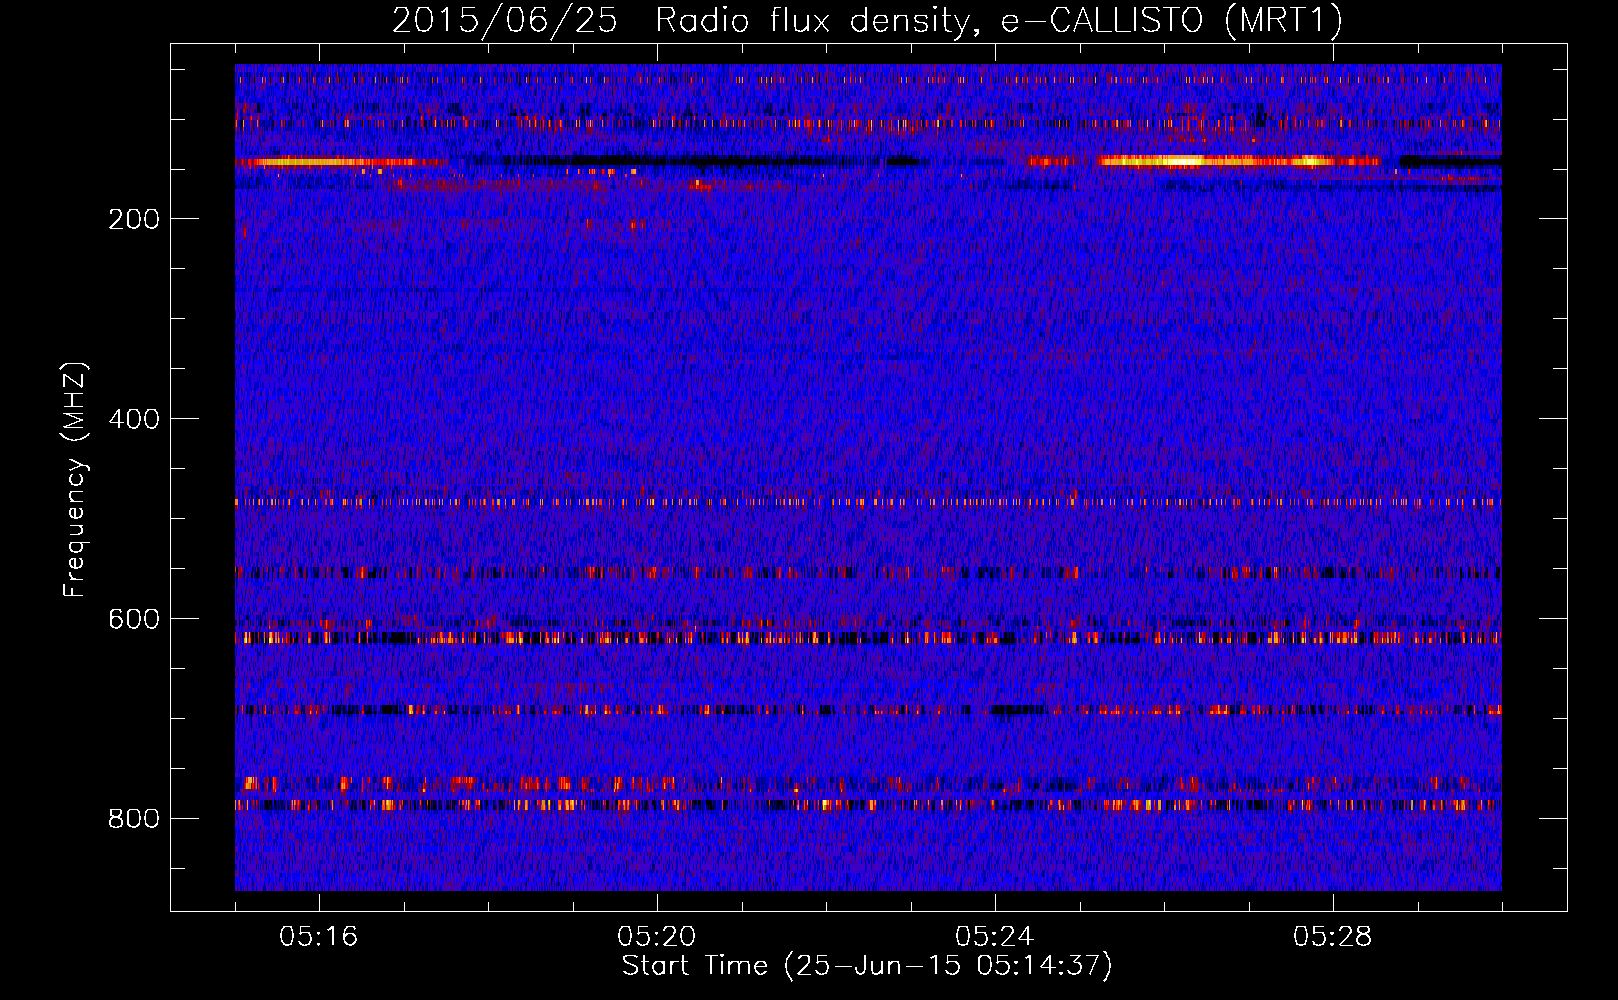
Task: Click the 05:28 time tick label
Action: point(1333,937)
